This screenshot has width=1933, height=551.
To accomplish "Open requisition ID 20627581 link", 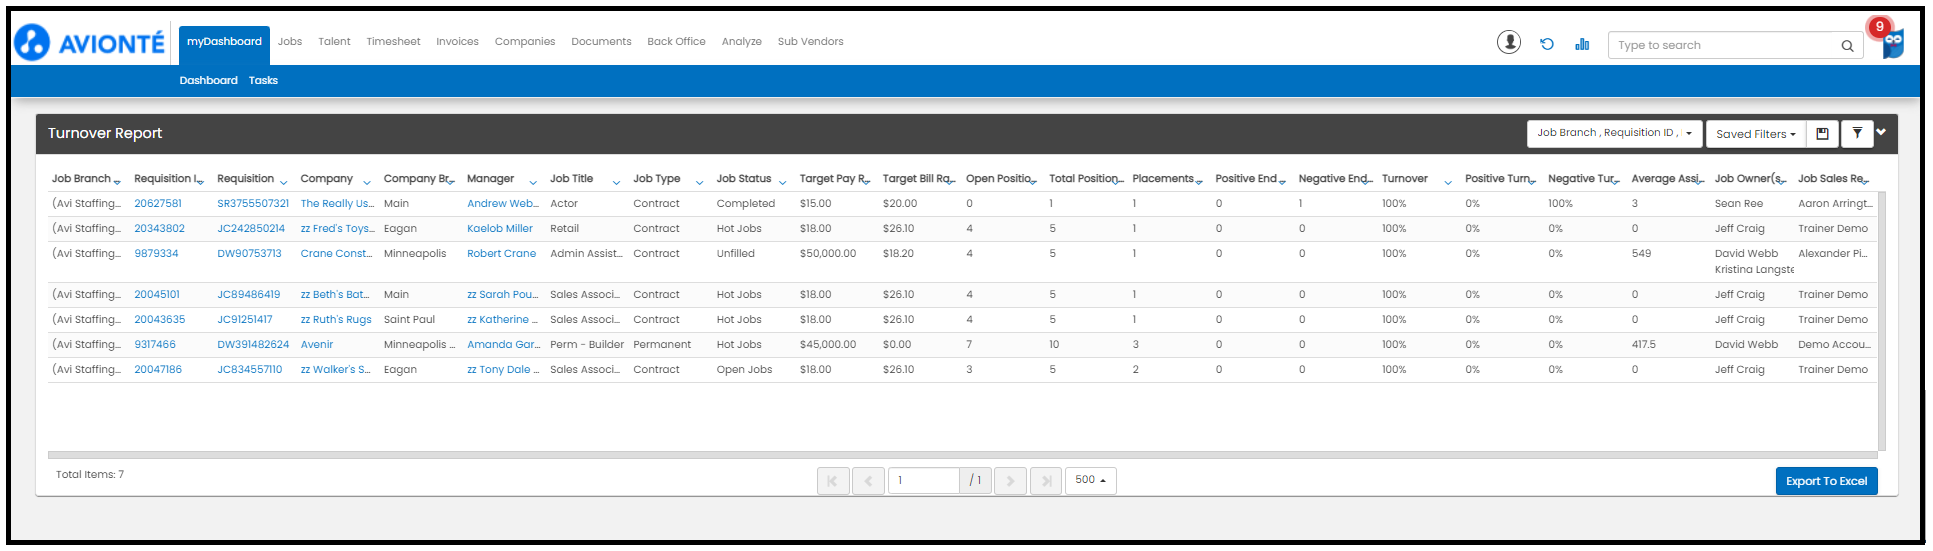I will pyautogui.click(x=158, y=204).
